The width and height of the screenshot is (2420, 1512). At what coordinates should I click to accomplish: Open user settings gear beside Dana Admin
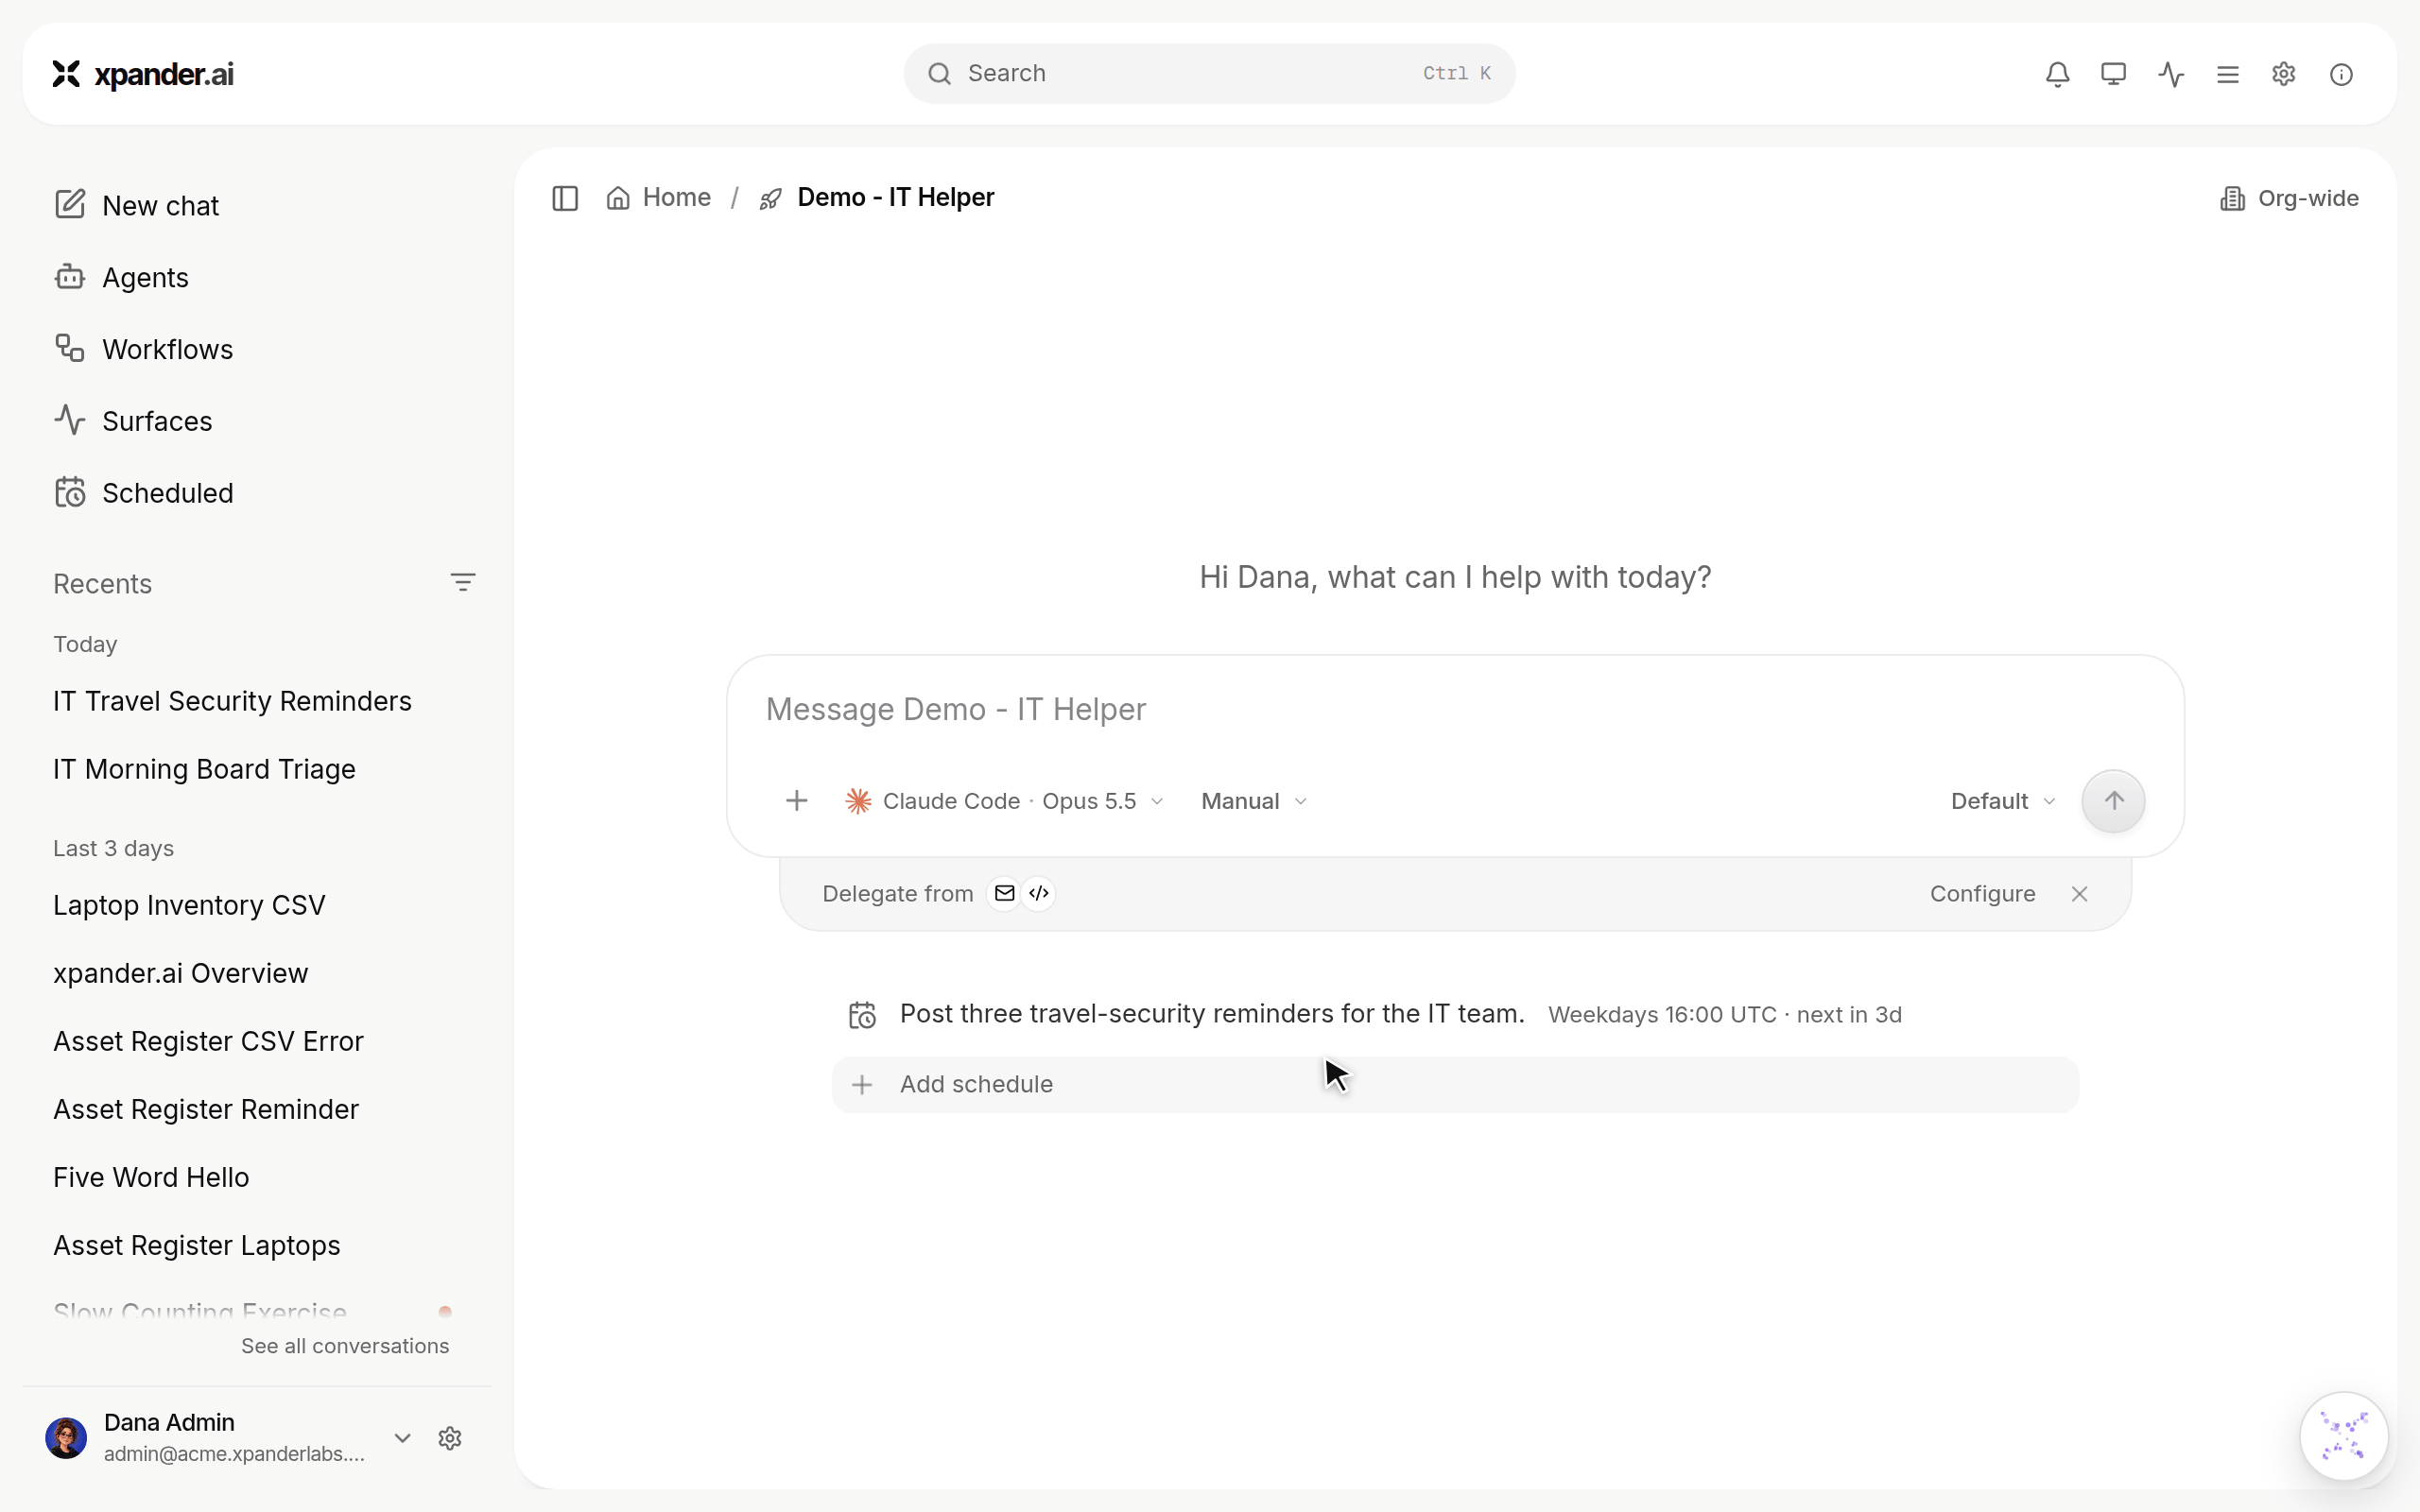pyautogui.click(x=450, y=1438)
